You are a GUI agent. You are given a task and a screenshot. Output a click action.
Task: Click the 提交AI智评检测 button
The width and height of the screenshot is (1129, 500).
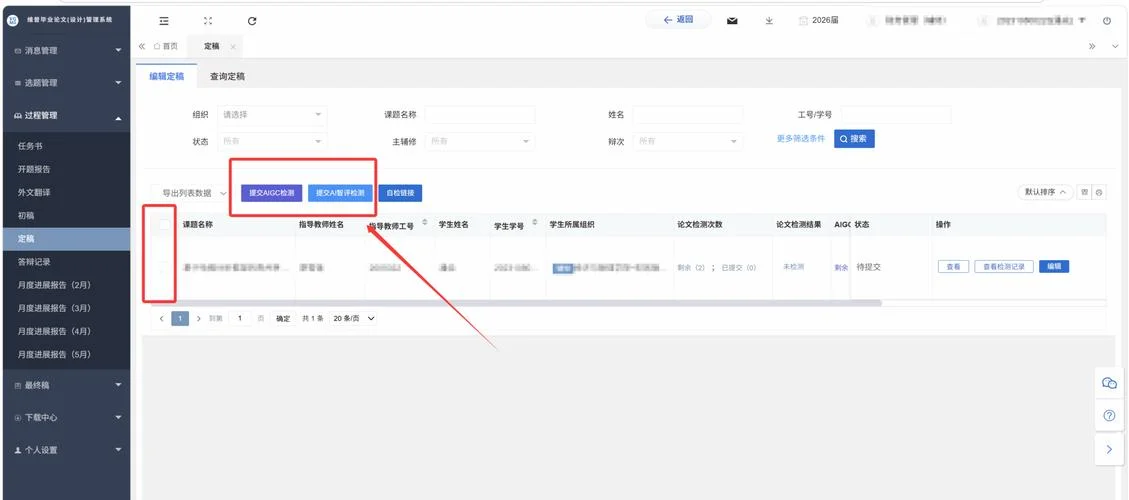[x=341, y=193]
